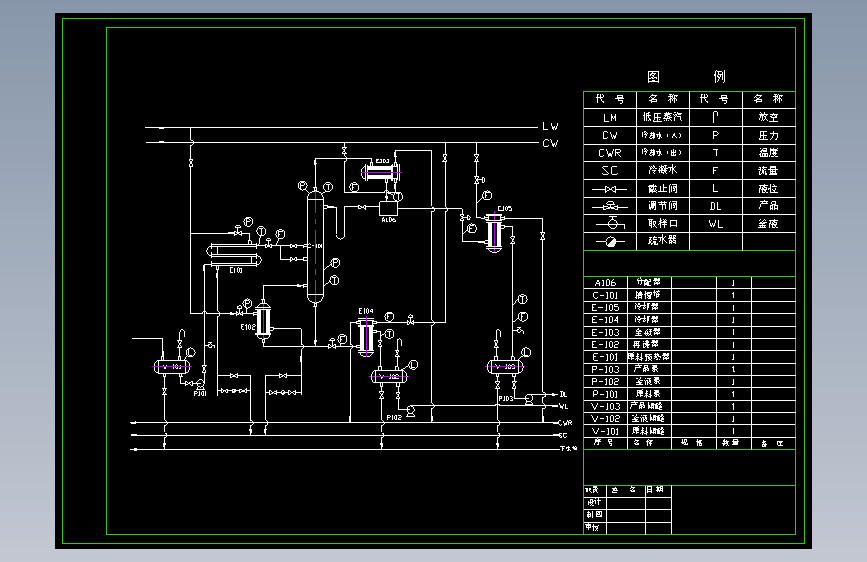Click the 液位 name cell
867x562 pixels.
point(769,189)
